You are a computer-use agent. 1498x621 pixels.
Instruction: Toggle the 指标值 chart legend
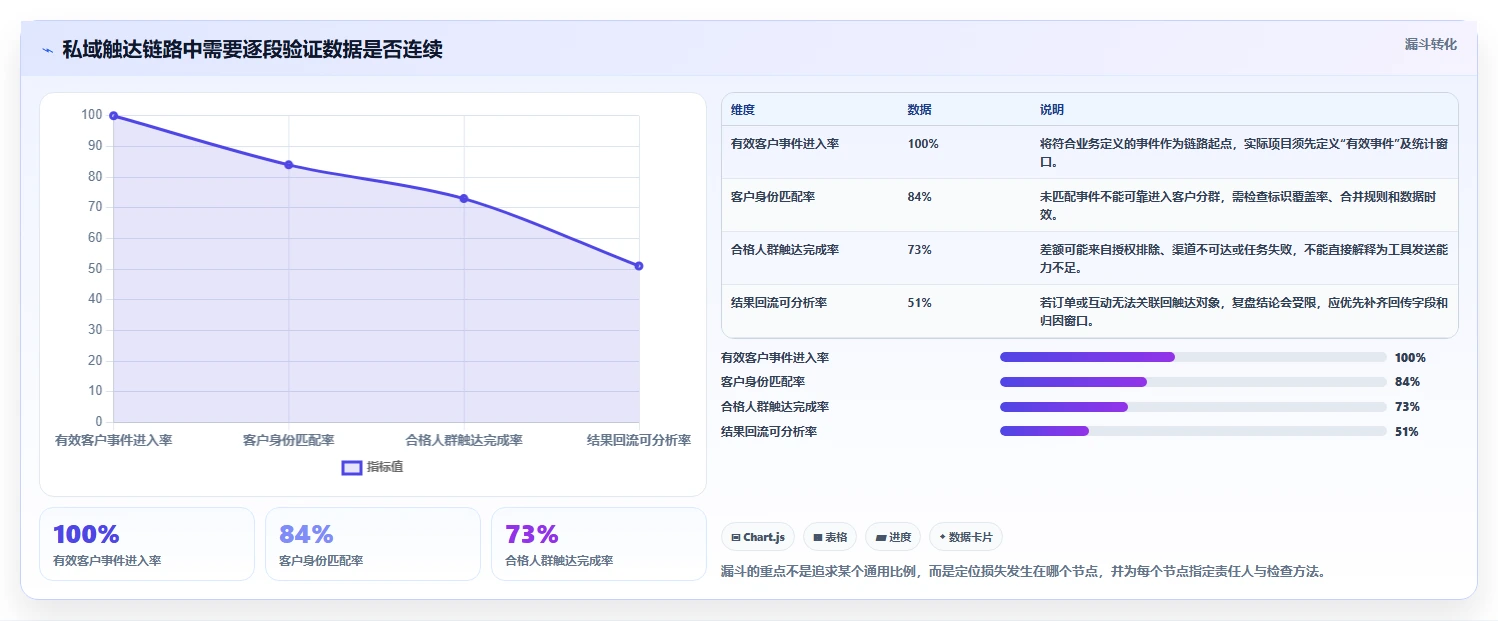372,467
